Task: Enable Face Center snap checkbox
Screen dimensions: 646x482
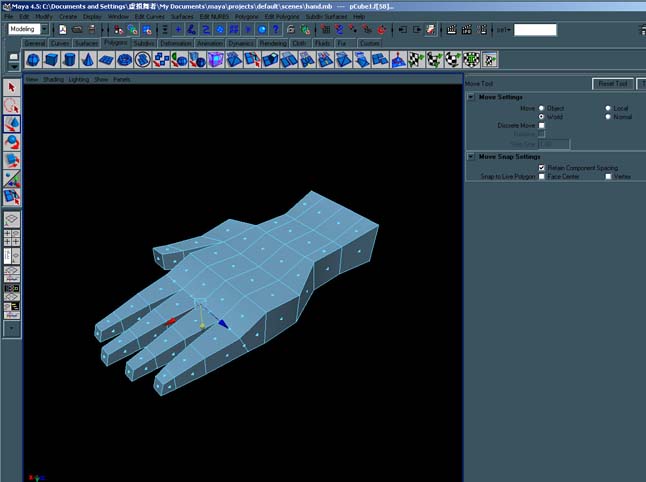Action: pos(541,176)
